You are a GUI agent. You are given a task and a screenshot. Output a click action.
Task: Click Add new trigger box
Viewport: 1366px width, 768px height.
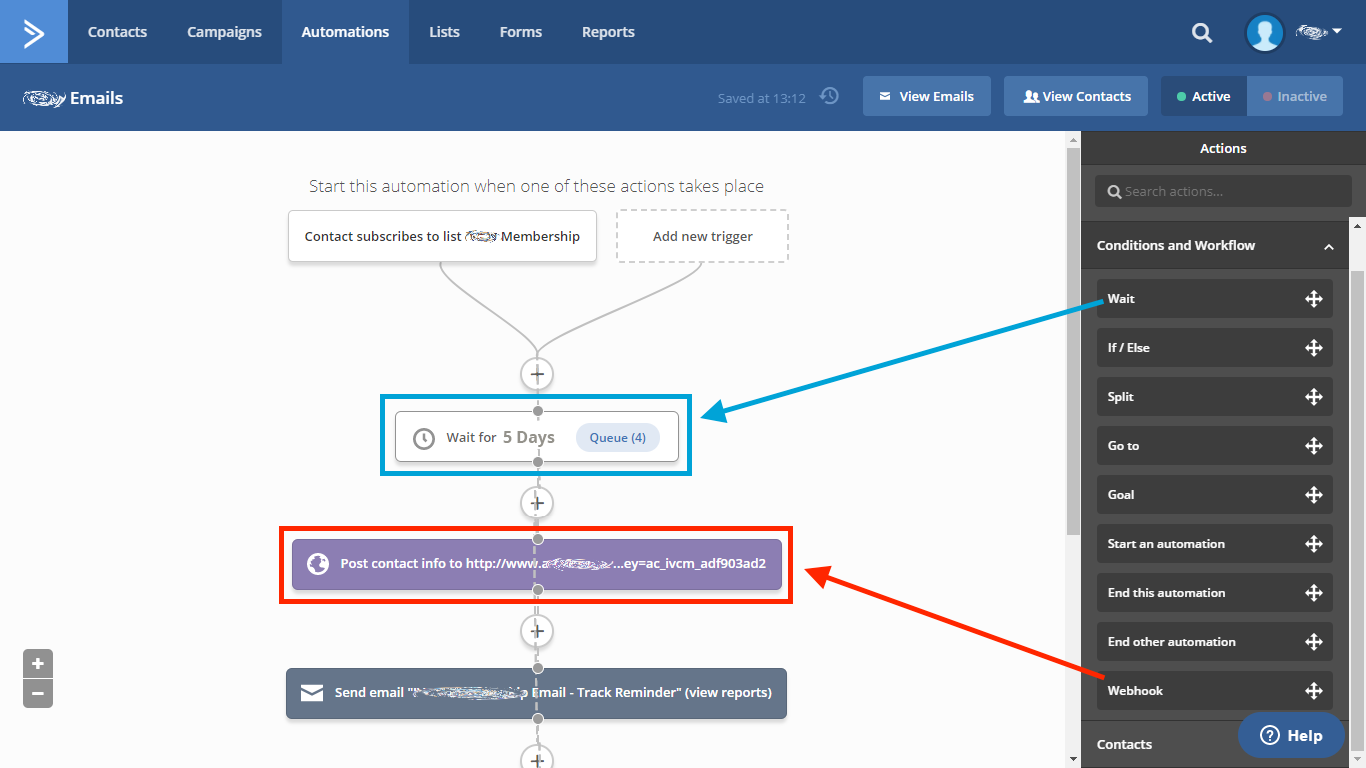coord(703,236)
